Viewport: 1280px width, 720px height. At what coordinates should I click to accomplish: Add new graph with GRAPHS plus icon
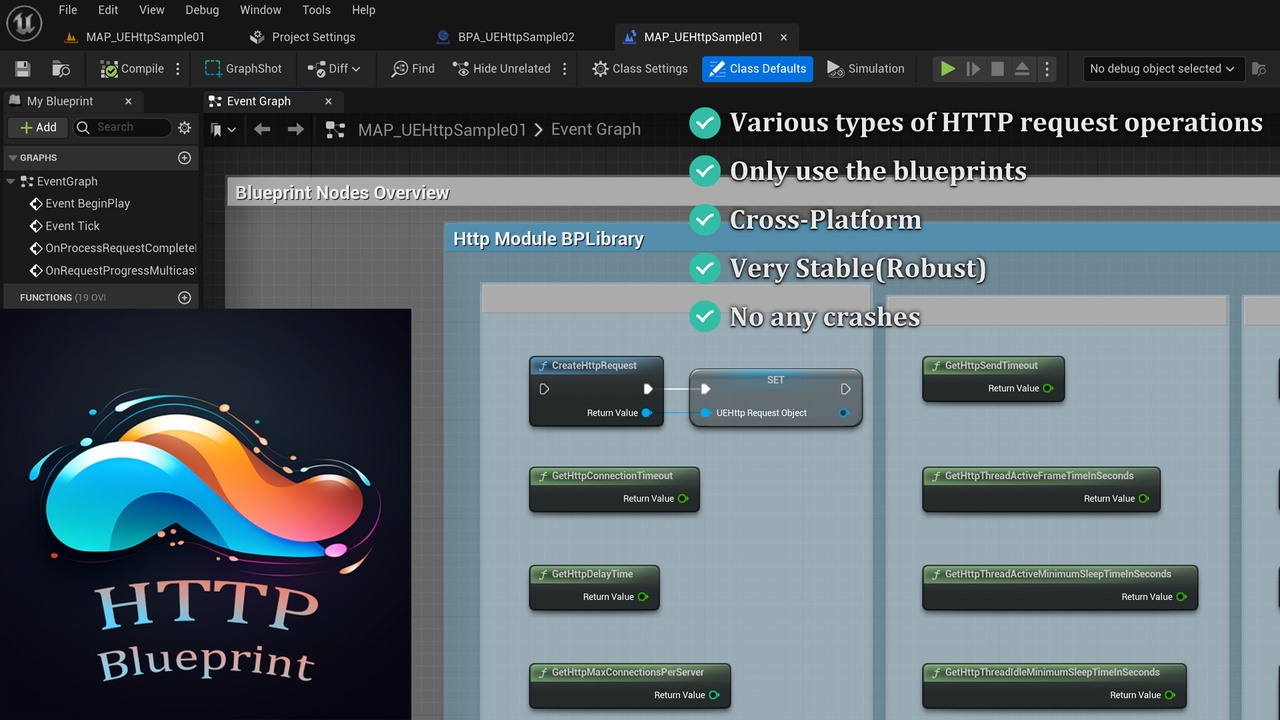point(184,158)
